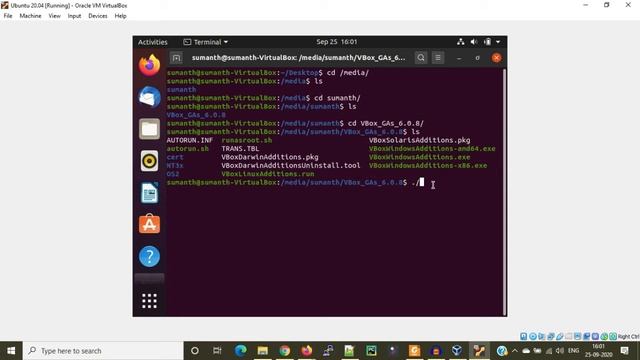Click the Windows taskbar search box
The image size is (640, 360).
click(x=103, y=351)
